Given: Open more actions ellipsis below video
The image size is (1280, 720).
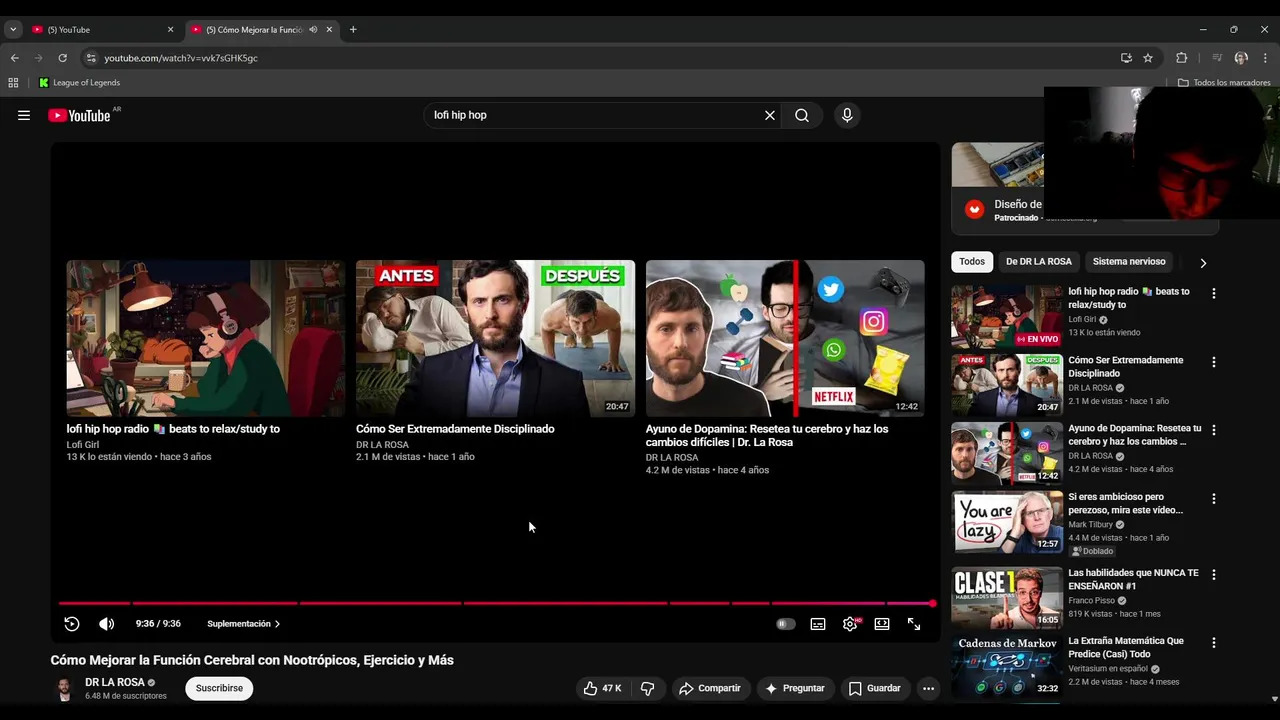Looking at the screenshot, I should click(928, 688).
